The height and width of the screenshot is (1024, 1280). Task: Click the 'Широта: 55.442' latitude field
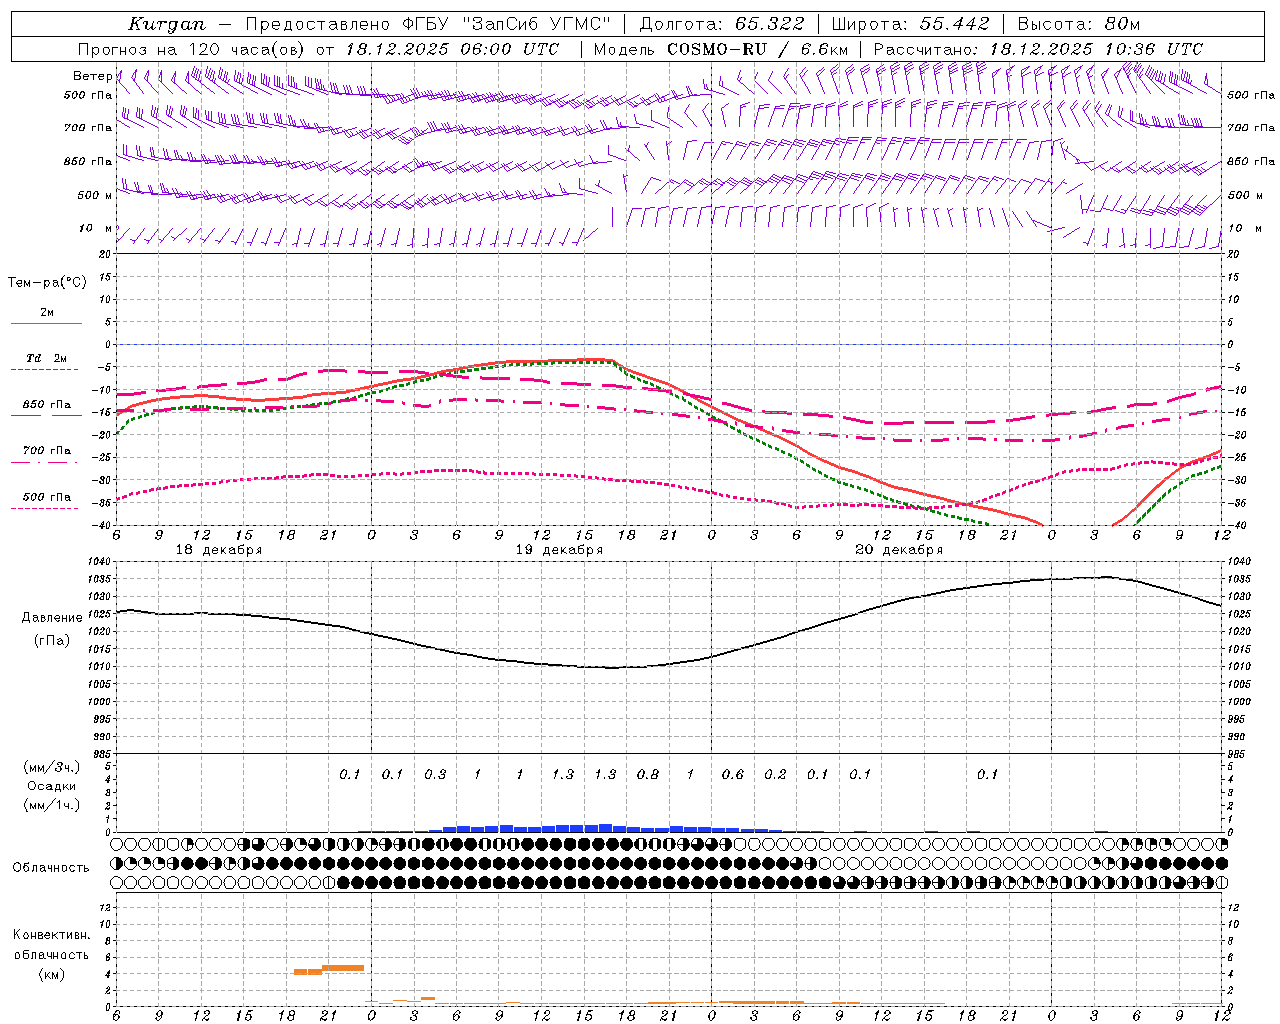[911, 23]
